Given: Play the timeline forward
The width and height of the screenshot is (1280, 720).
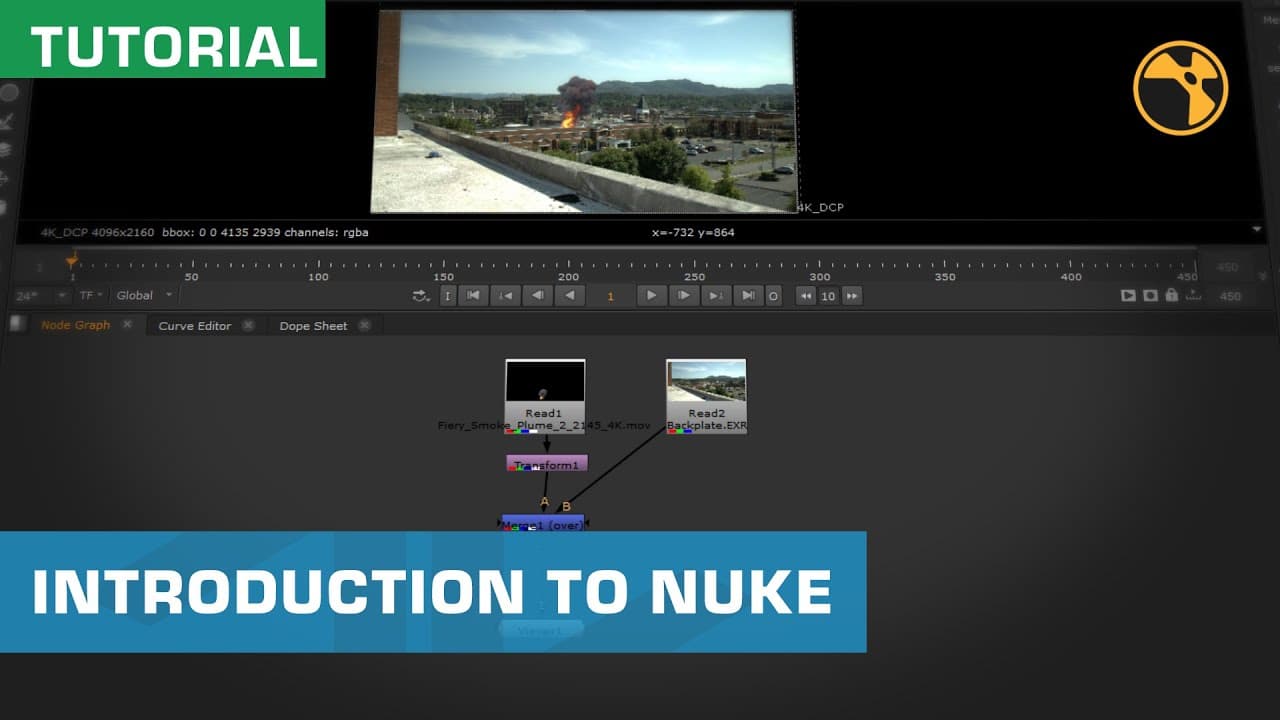Looking at the screenshot, I should coord(652,296).
